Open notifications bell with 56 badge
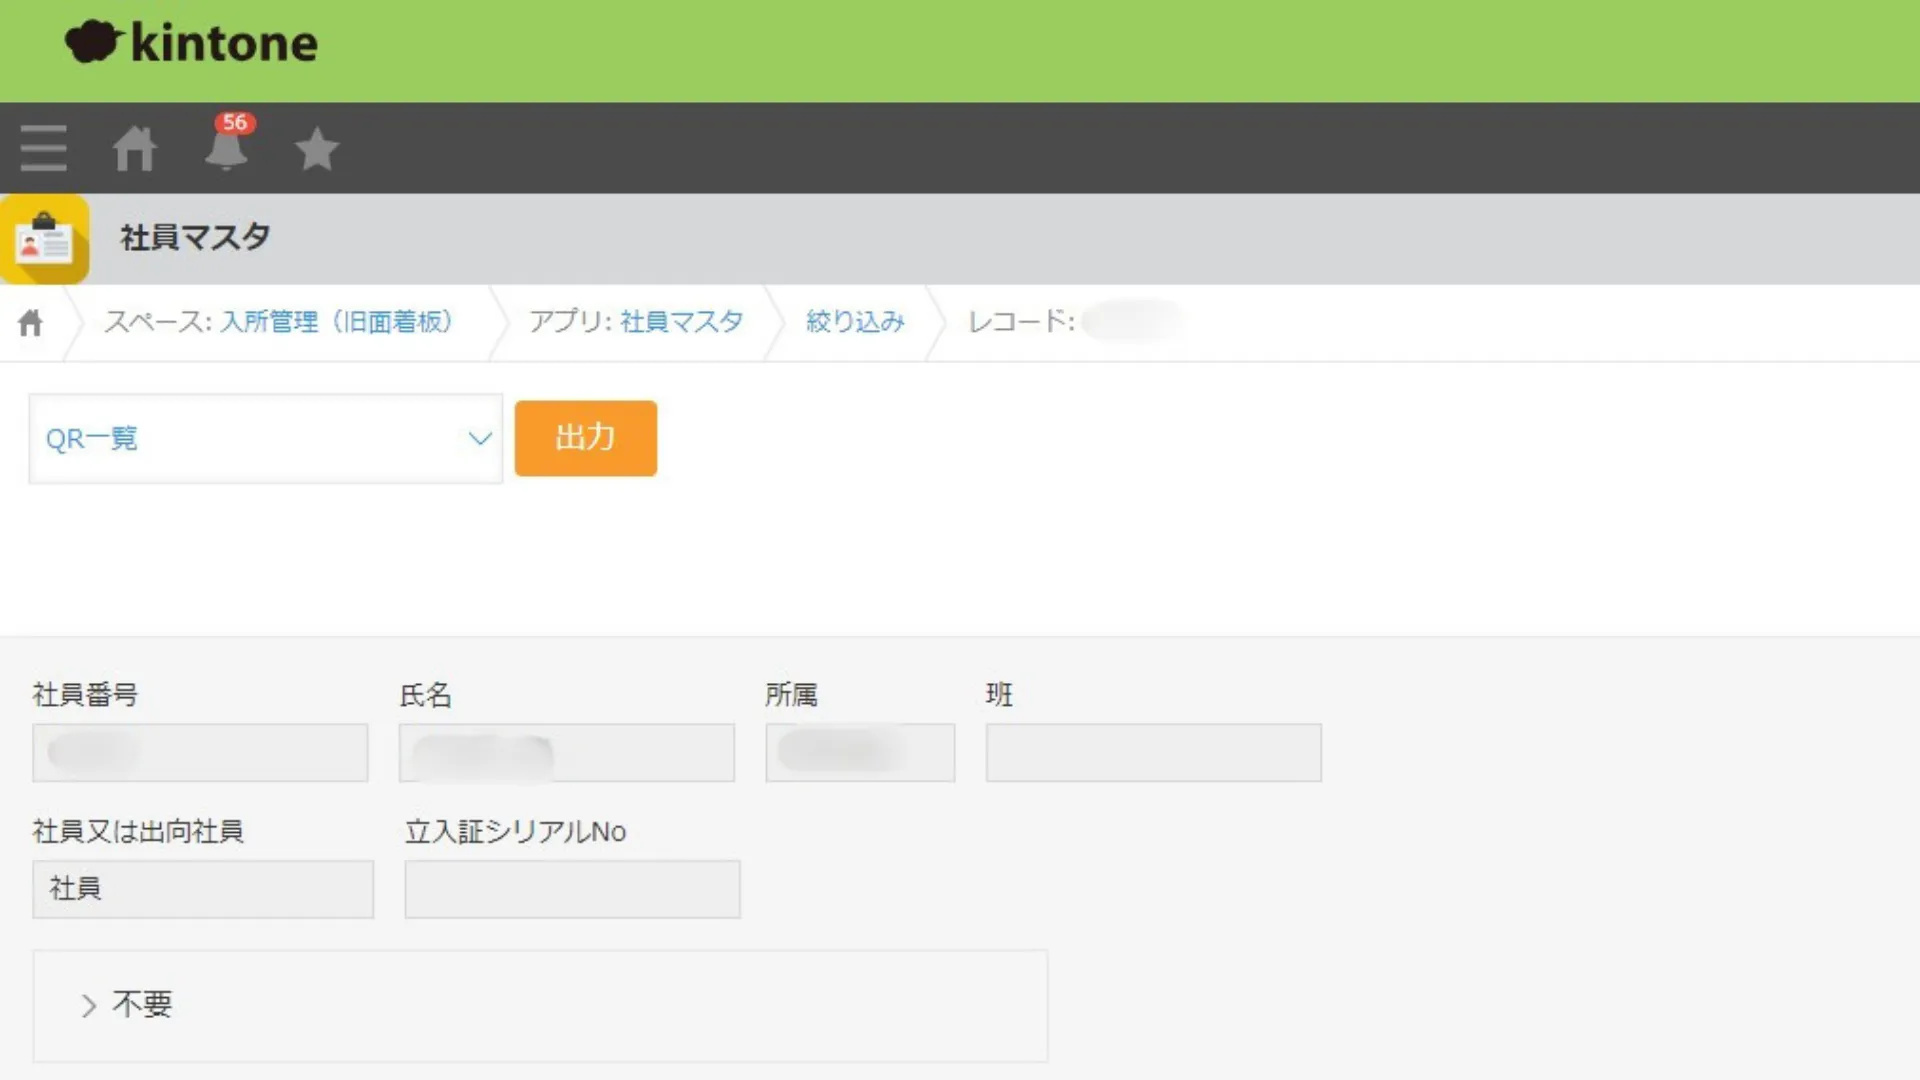Viewport: 1920px width, 1080px height. [227, 147]
